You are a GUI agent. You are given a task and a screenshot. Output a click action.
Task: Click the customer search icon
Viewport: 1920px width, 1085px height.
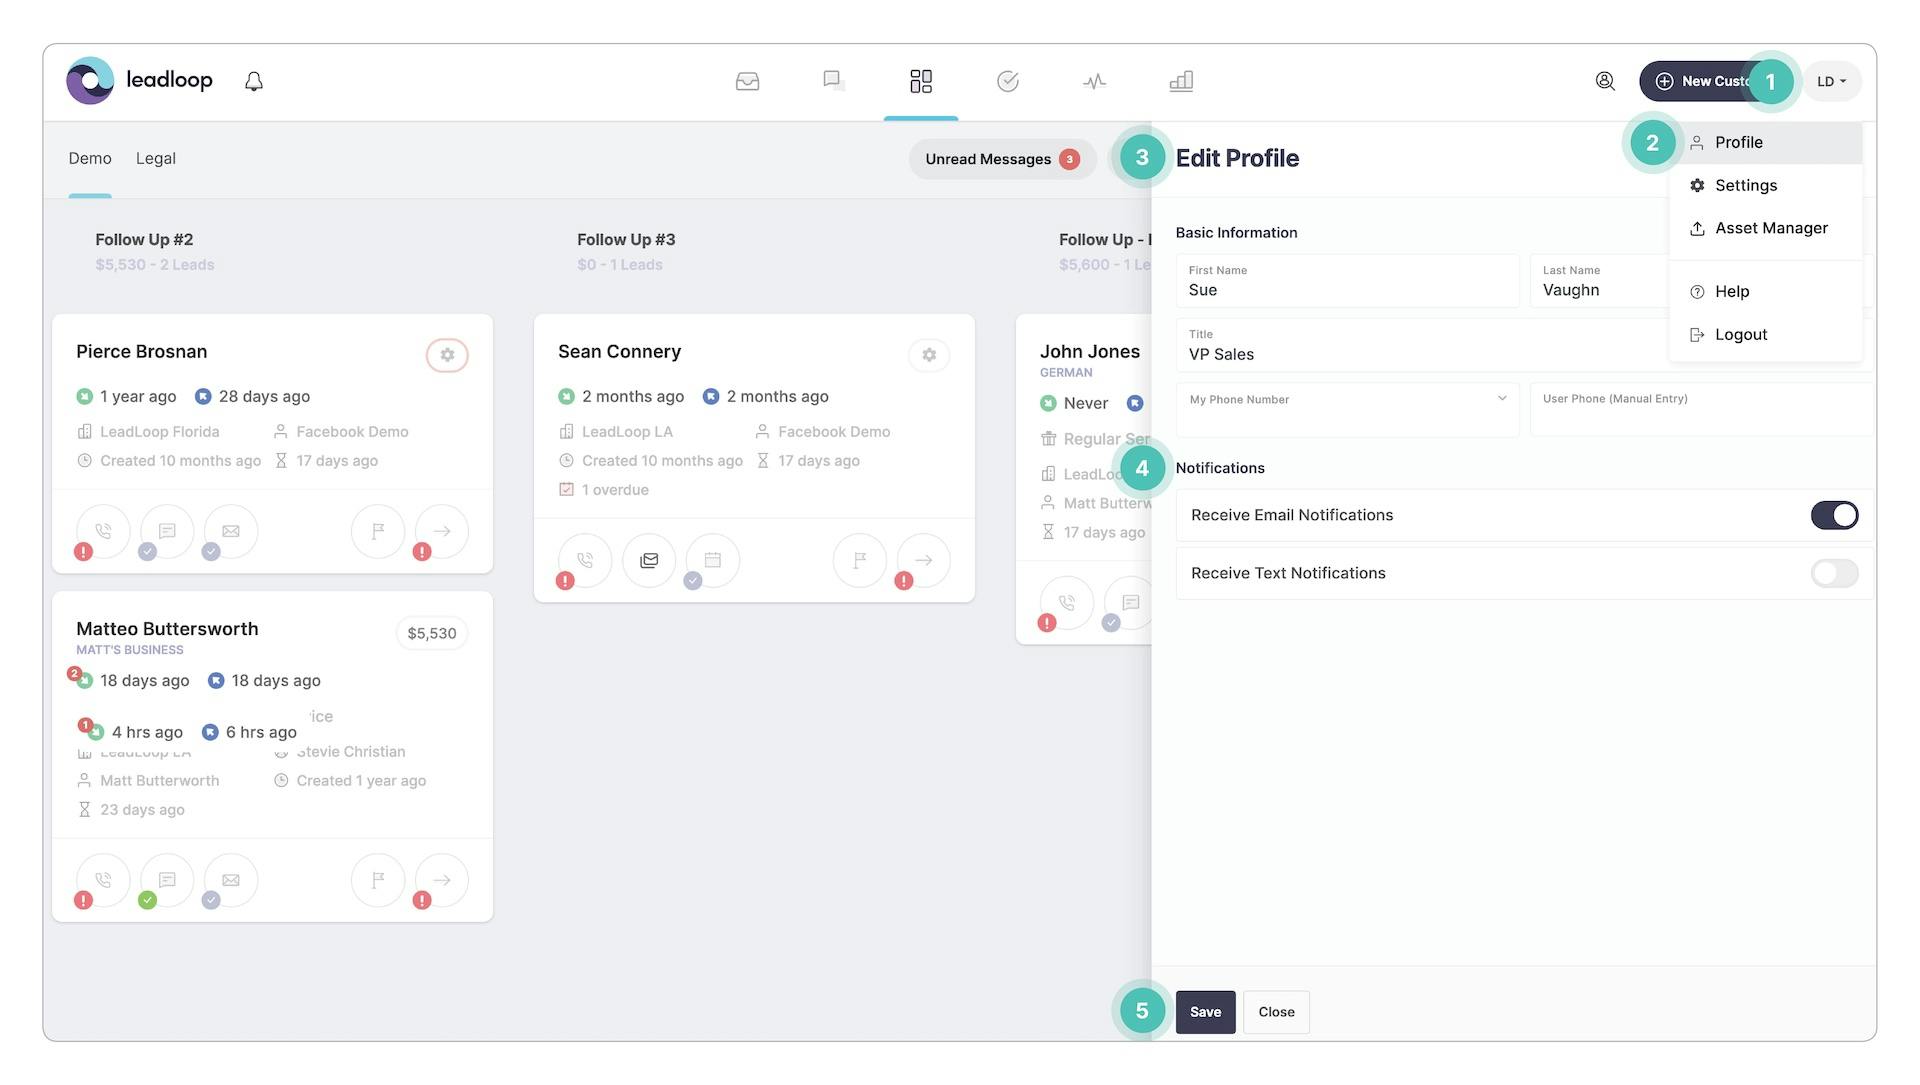[x=1605, y=81]
